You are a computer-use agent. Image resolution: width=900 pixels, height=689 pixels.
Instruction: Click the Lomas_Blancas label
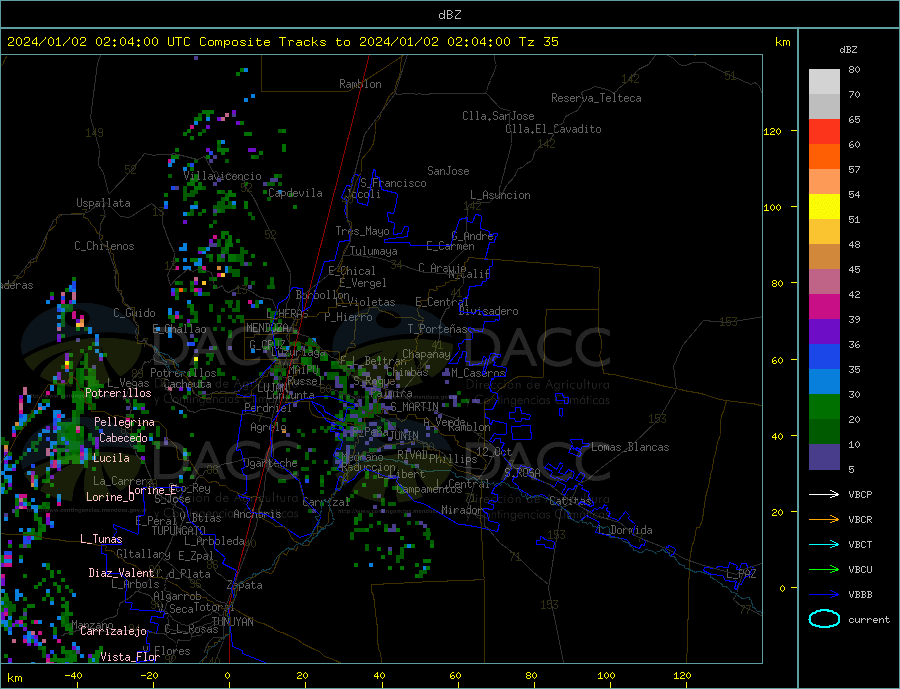[630, 447]
